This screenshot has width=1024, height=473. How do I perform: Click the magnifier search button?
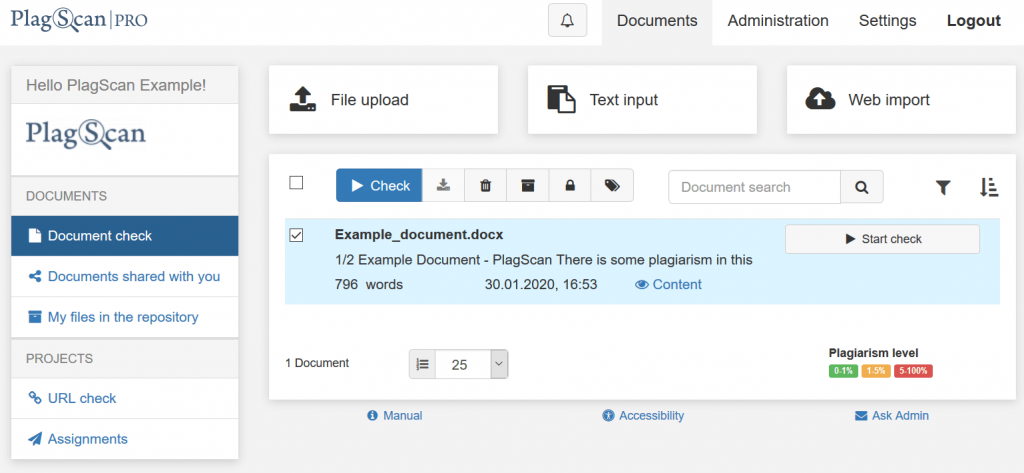861,188
